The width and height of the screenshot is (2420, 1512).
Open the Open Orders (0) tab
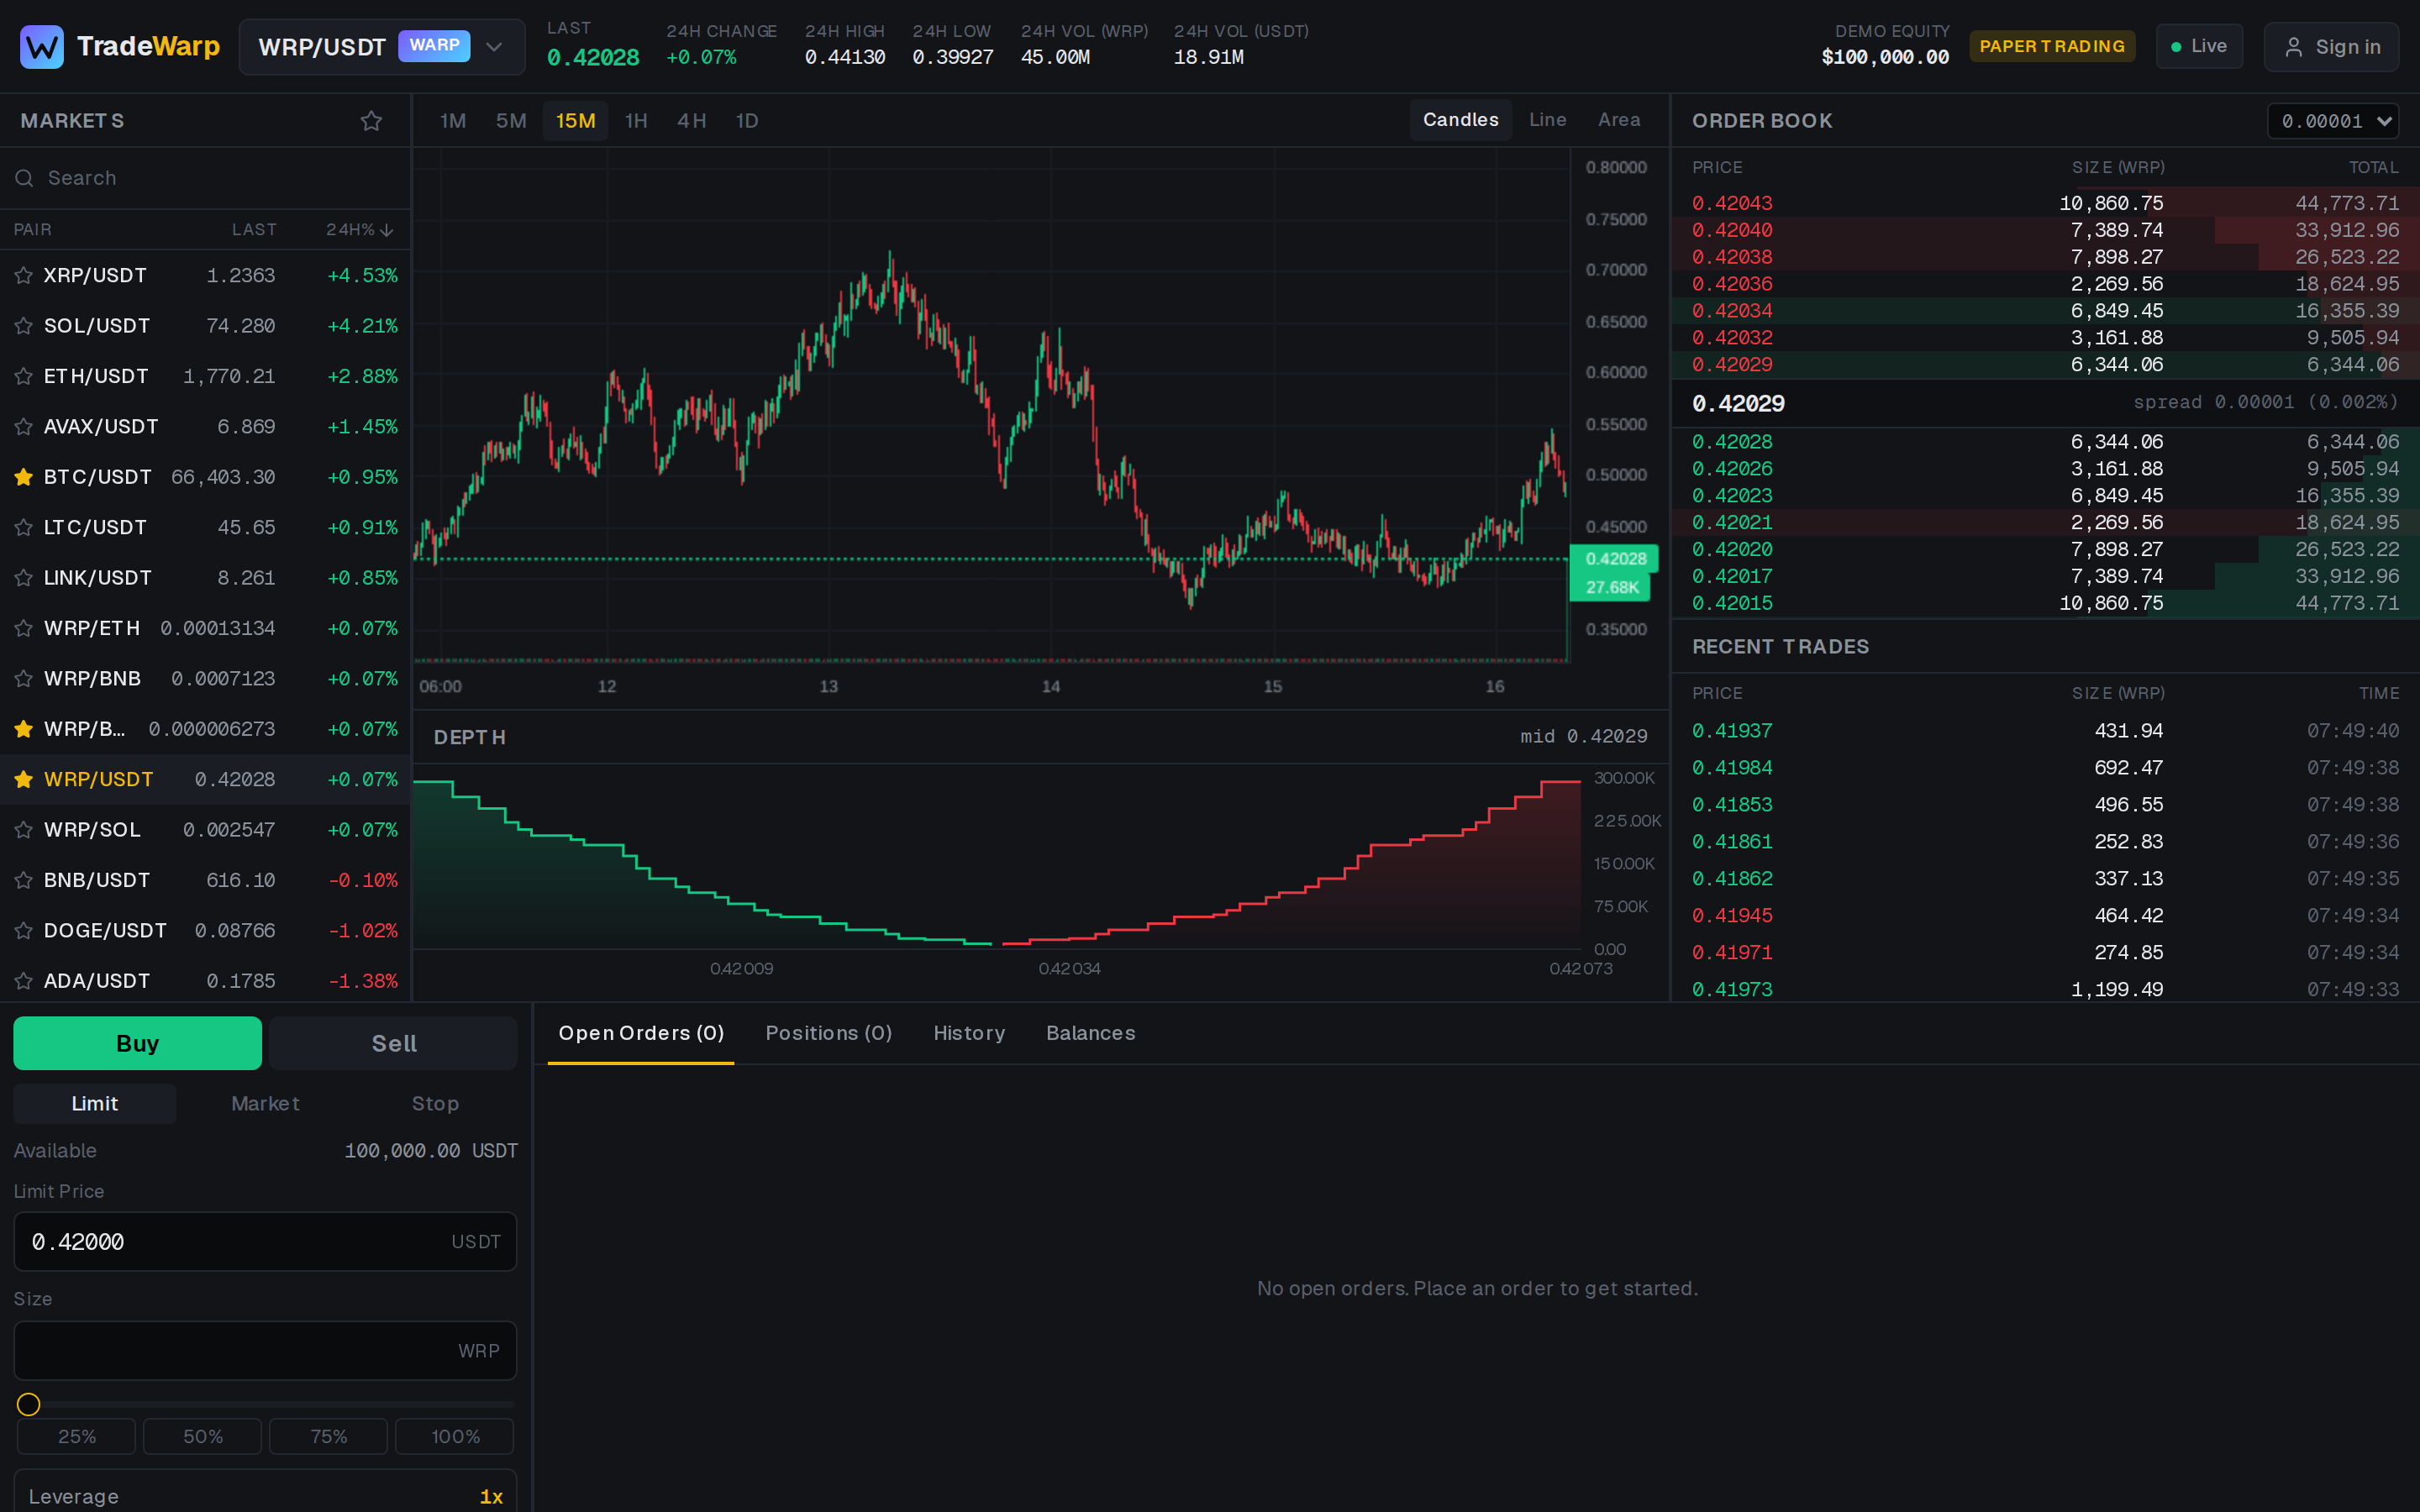pyautogui.click(x=641, y=1033)
